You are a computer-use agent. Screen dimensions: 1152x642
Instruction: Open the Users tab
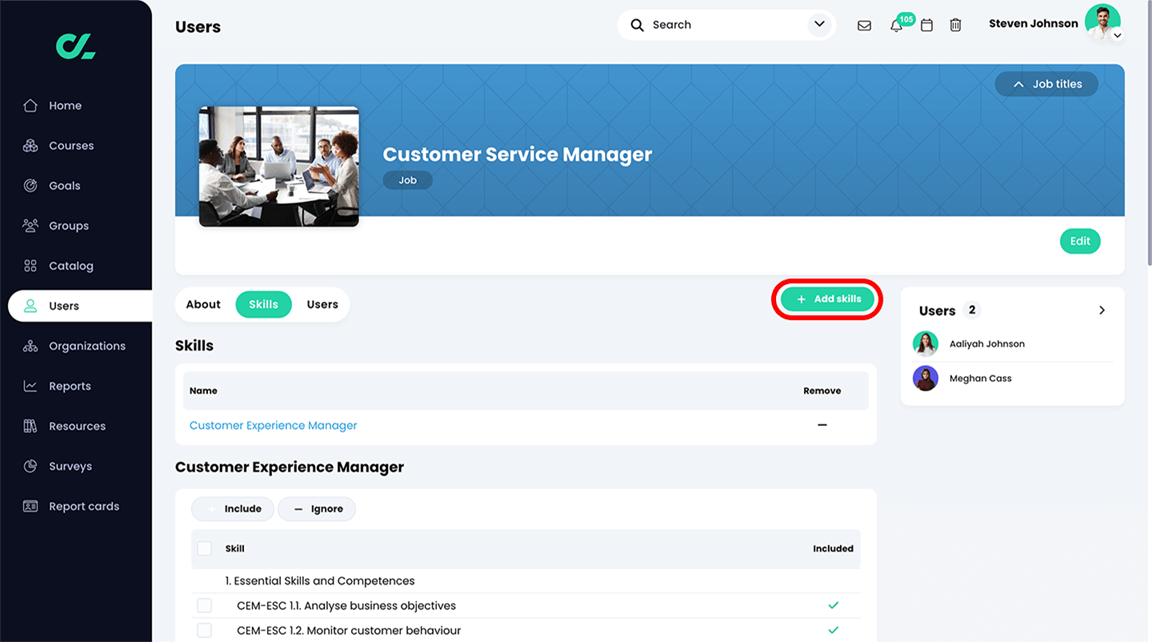pyautogui.click(x=321, y=304)
